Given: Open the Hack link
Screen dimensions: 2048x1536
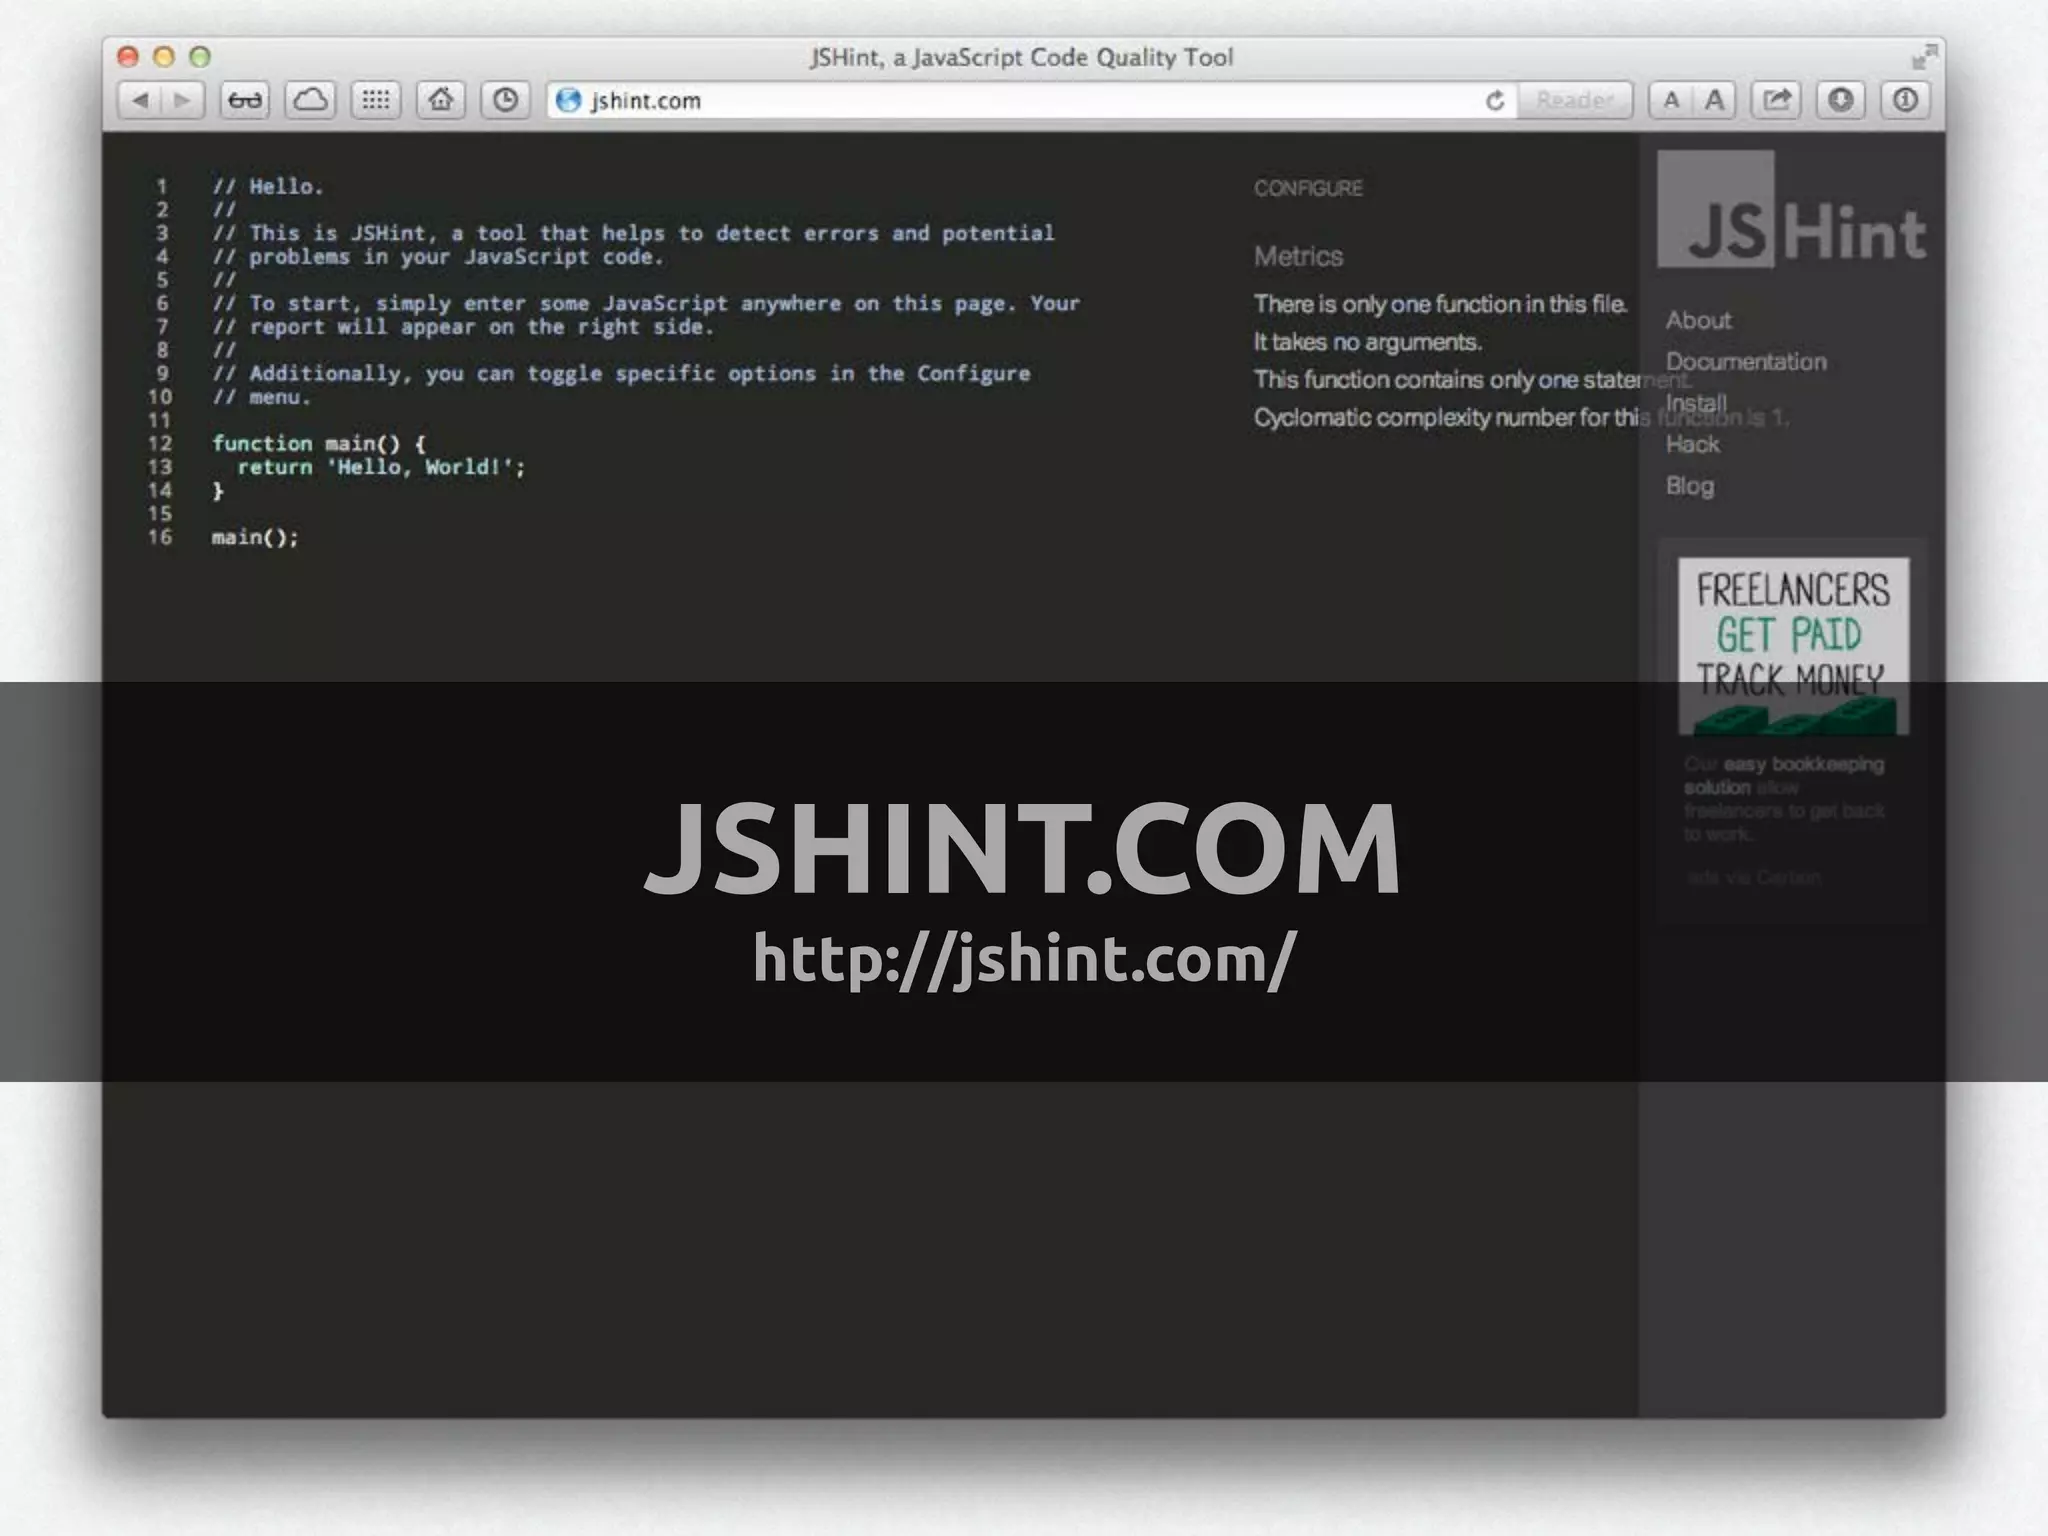Looking at the screenshot, I should coord(1692,444).
